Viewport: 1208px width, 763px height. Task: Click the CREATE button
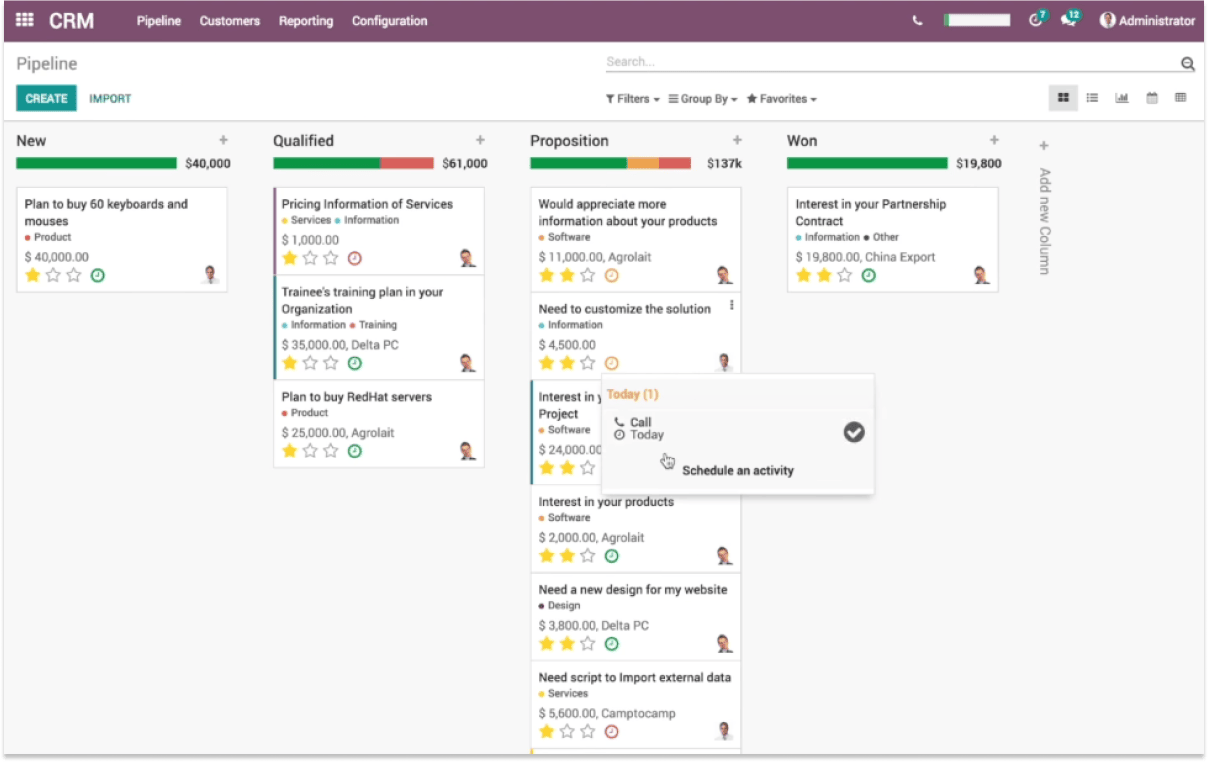[46, 98]
